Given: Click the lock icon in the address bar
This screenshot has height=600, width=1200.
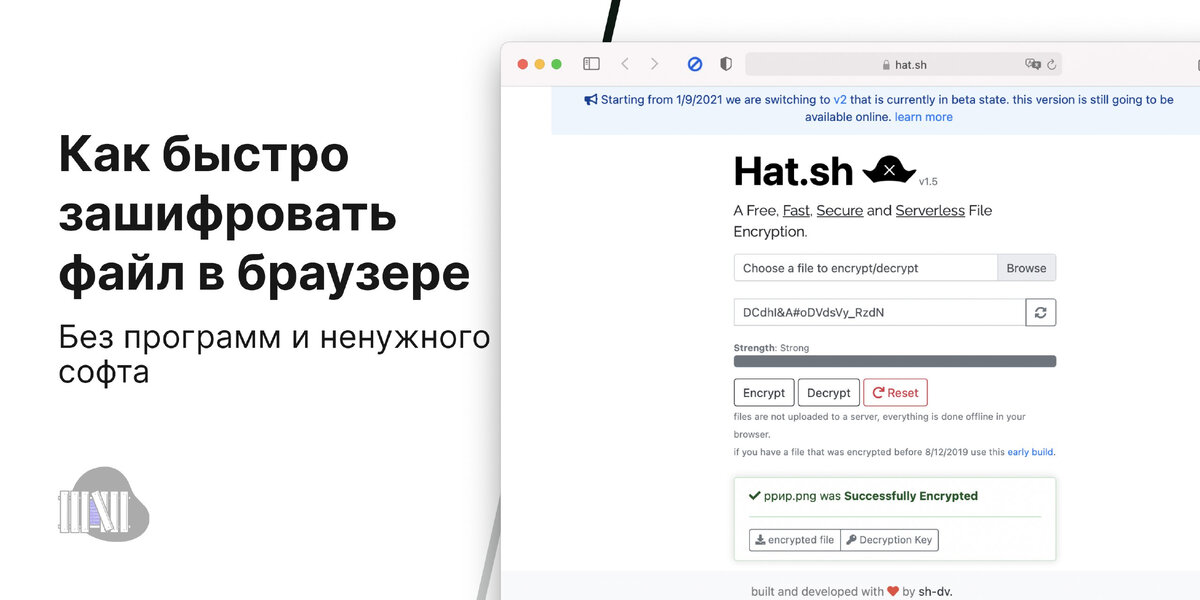Looking at the screenshot, I should click(x=886, y=65).
